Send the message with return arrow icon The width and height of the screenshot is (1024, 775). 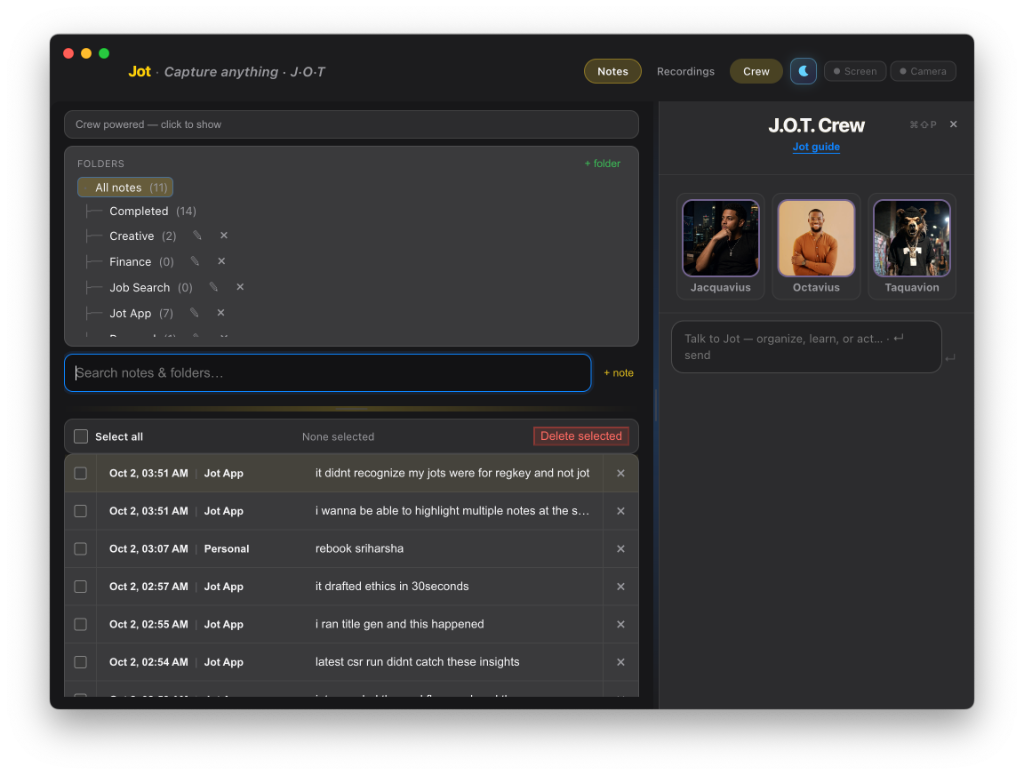coord(950,357)
